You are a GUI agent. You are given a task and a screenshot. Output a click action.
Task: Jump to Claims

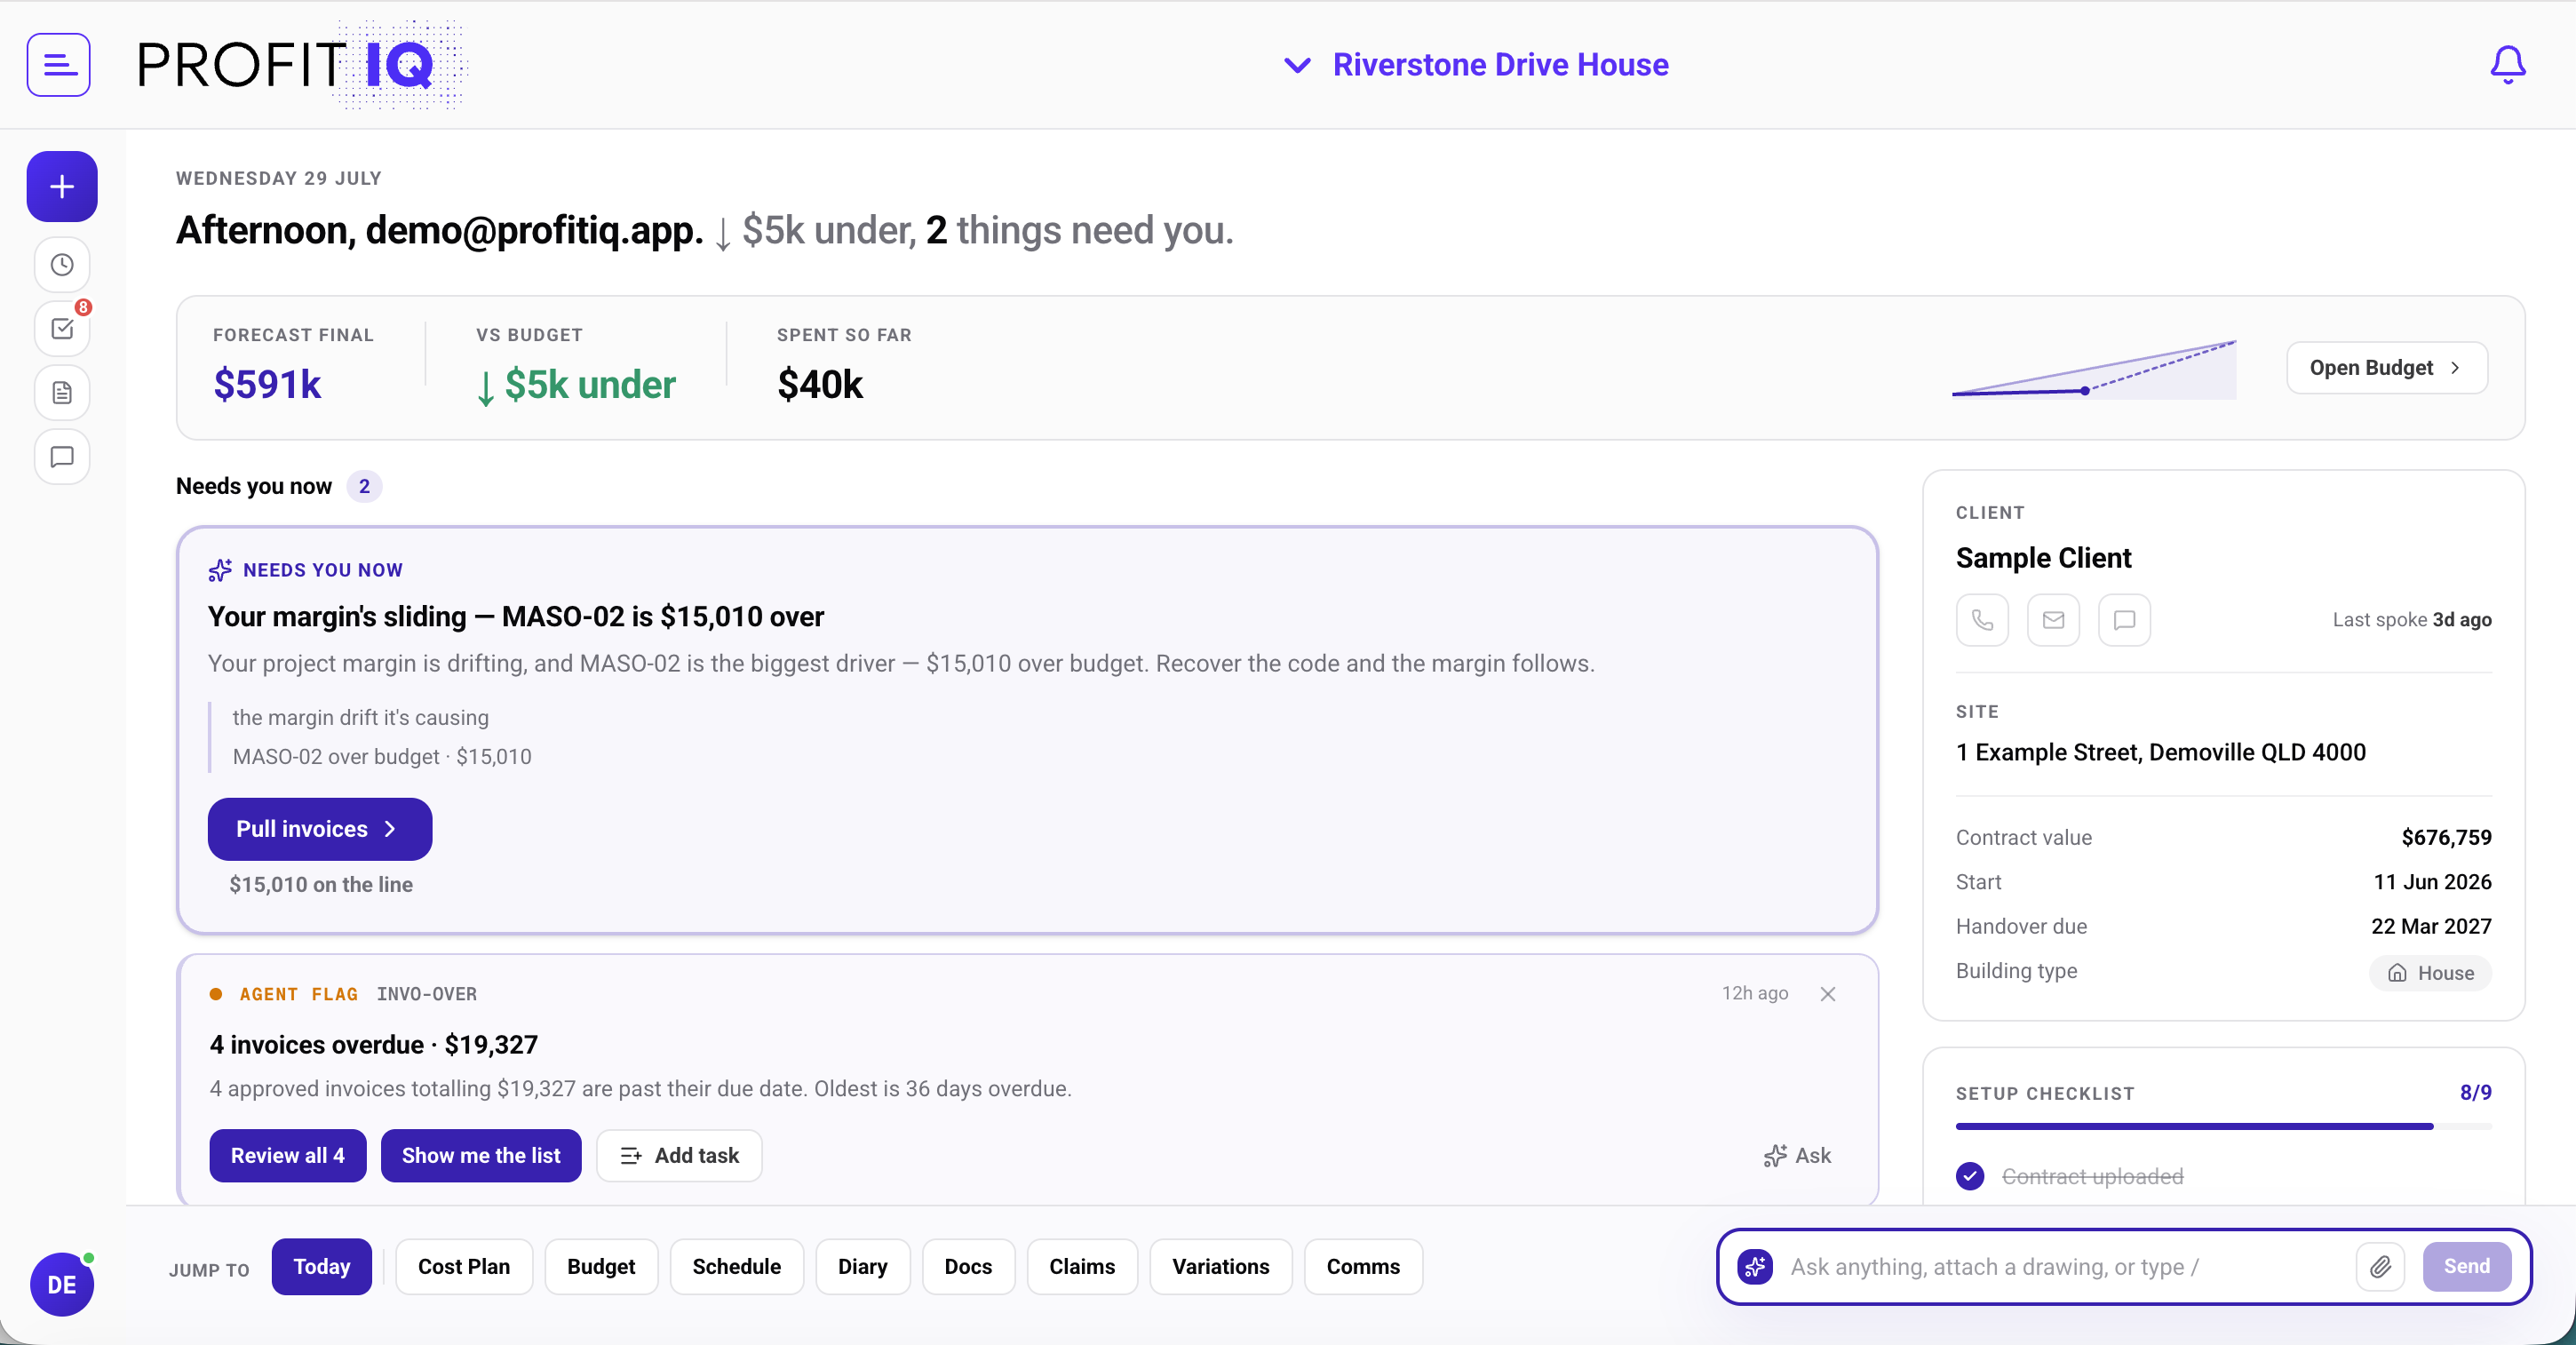(1082, 1267)
